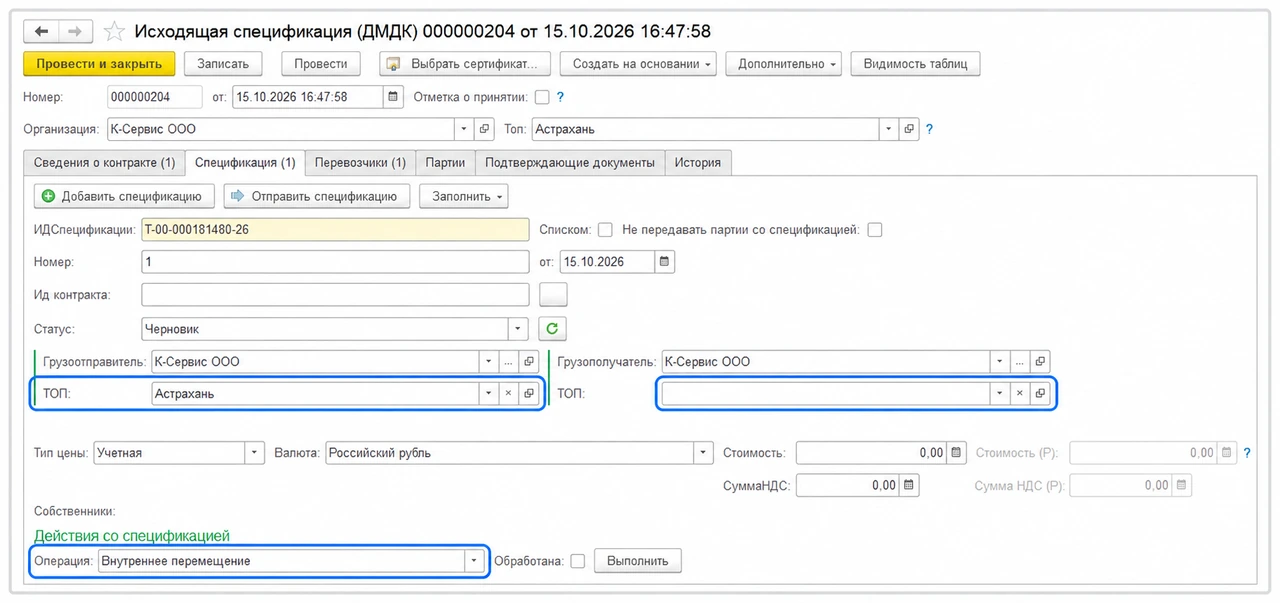Expand the Тип цены Учетная dropdown
Screen dimensions: 1280x603
point(254,453)
